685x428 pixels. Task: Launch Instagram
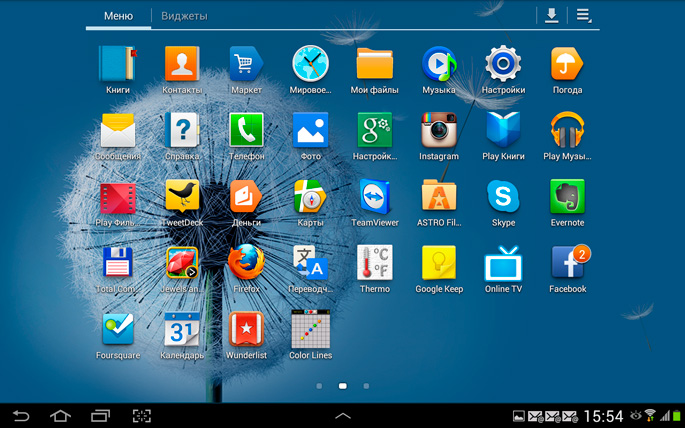439,131
